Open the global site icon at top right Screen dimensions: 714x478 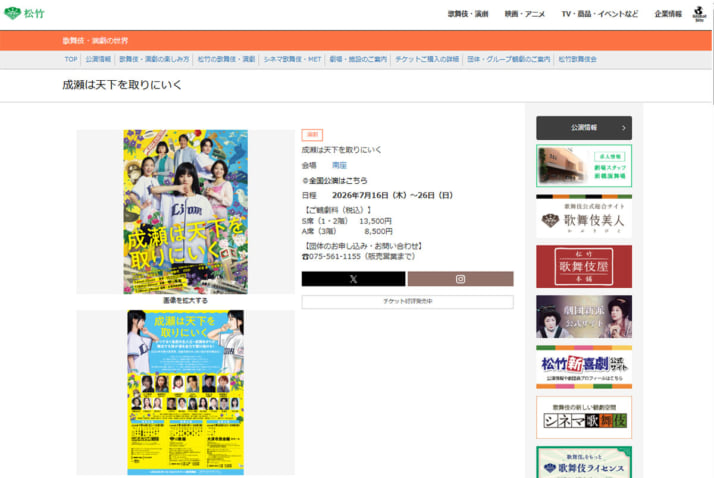click(x=699, y=14)
